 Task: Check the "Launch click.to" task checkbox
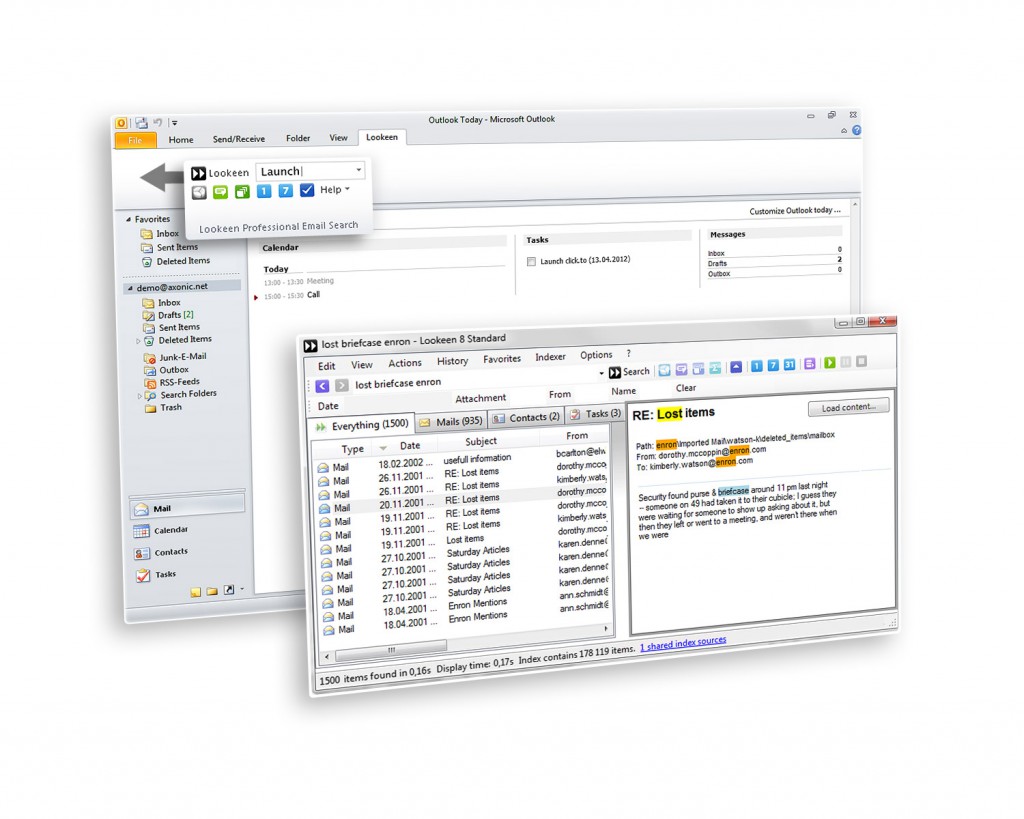point(531,261)
